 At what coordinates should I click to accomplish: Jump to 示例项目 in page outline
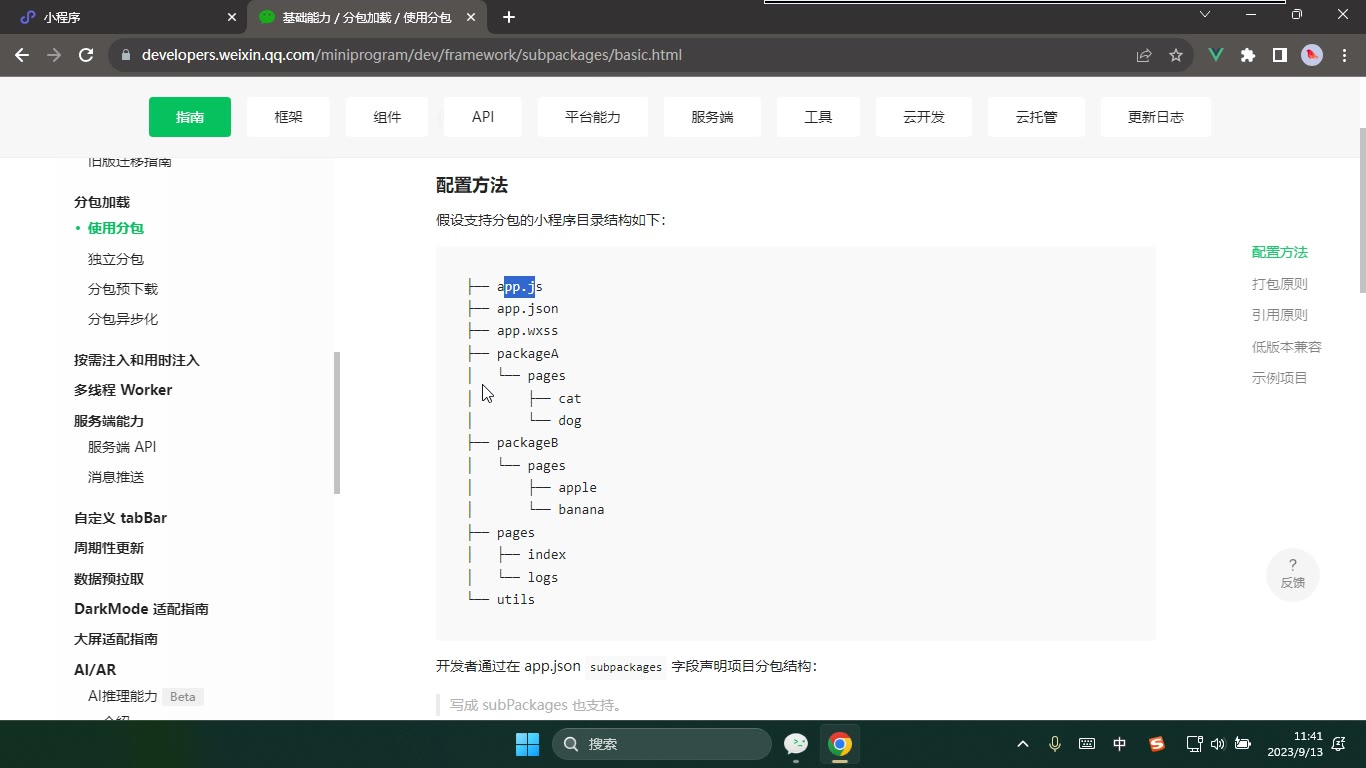[x=1280, y=378]
